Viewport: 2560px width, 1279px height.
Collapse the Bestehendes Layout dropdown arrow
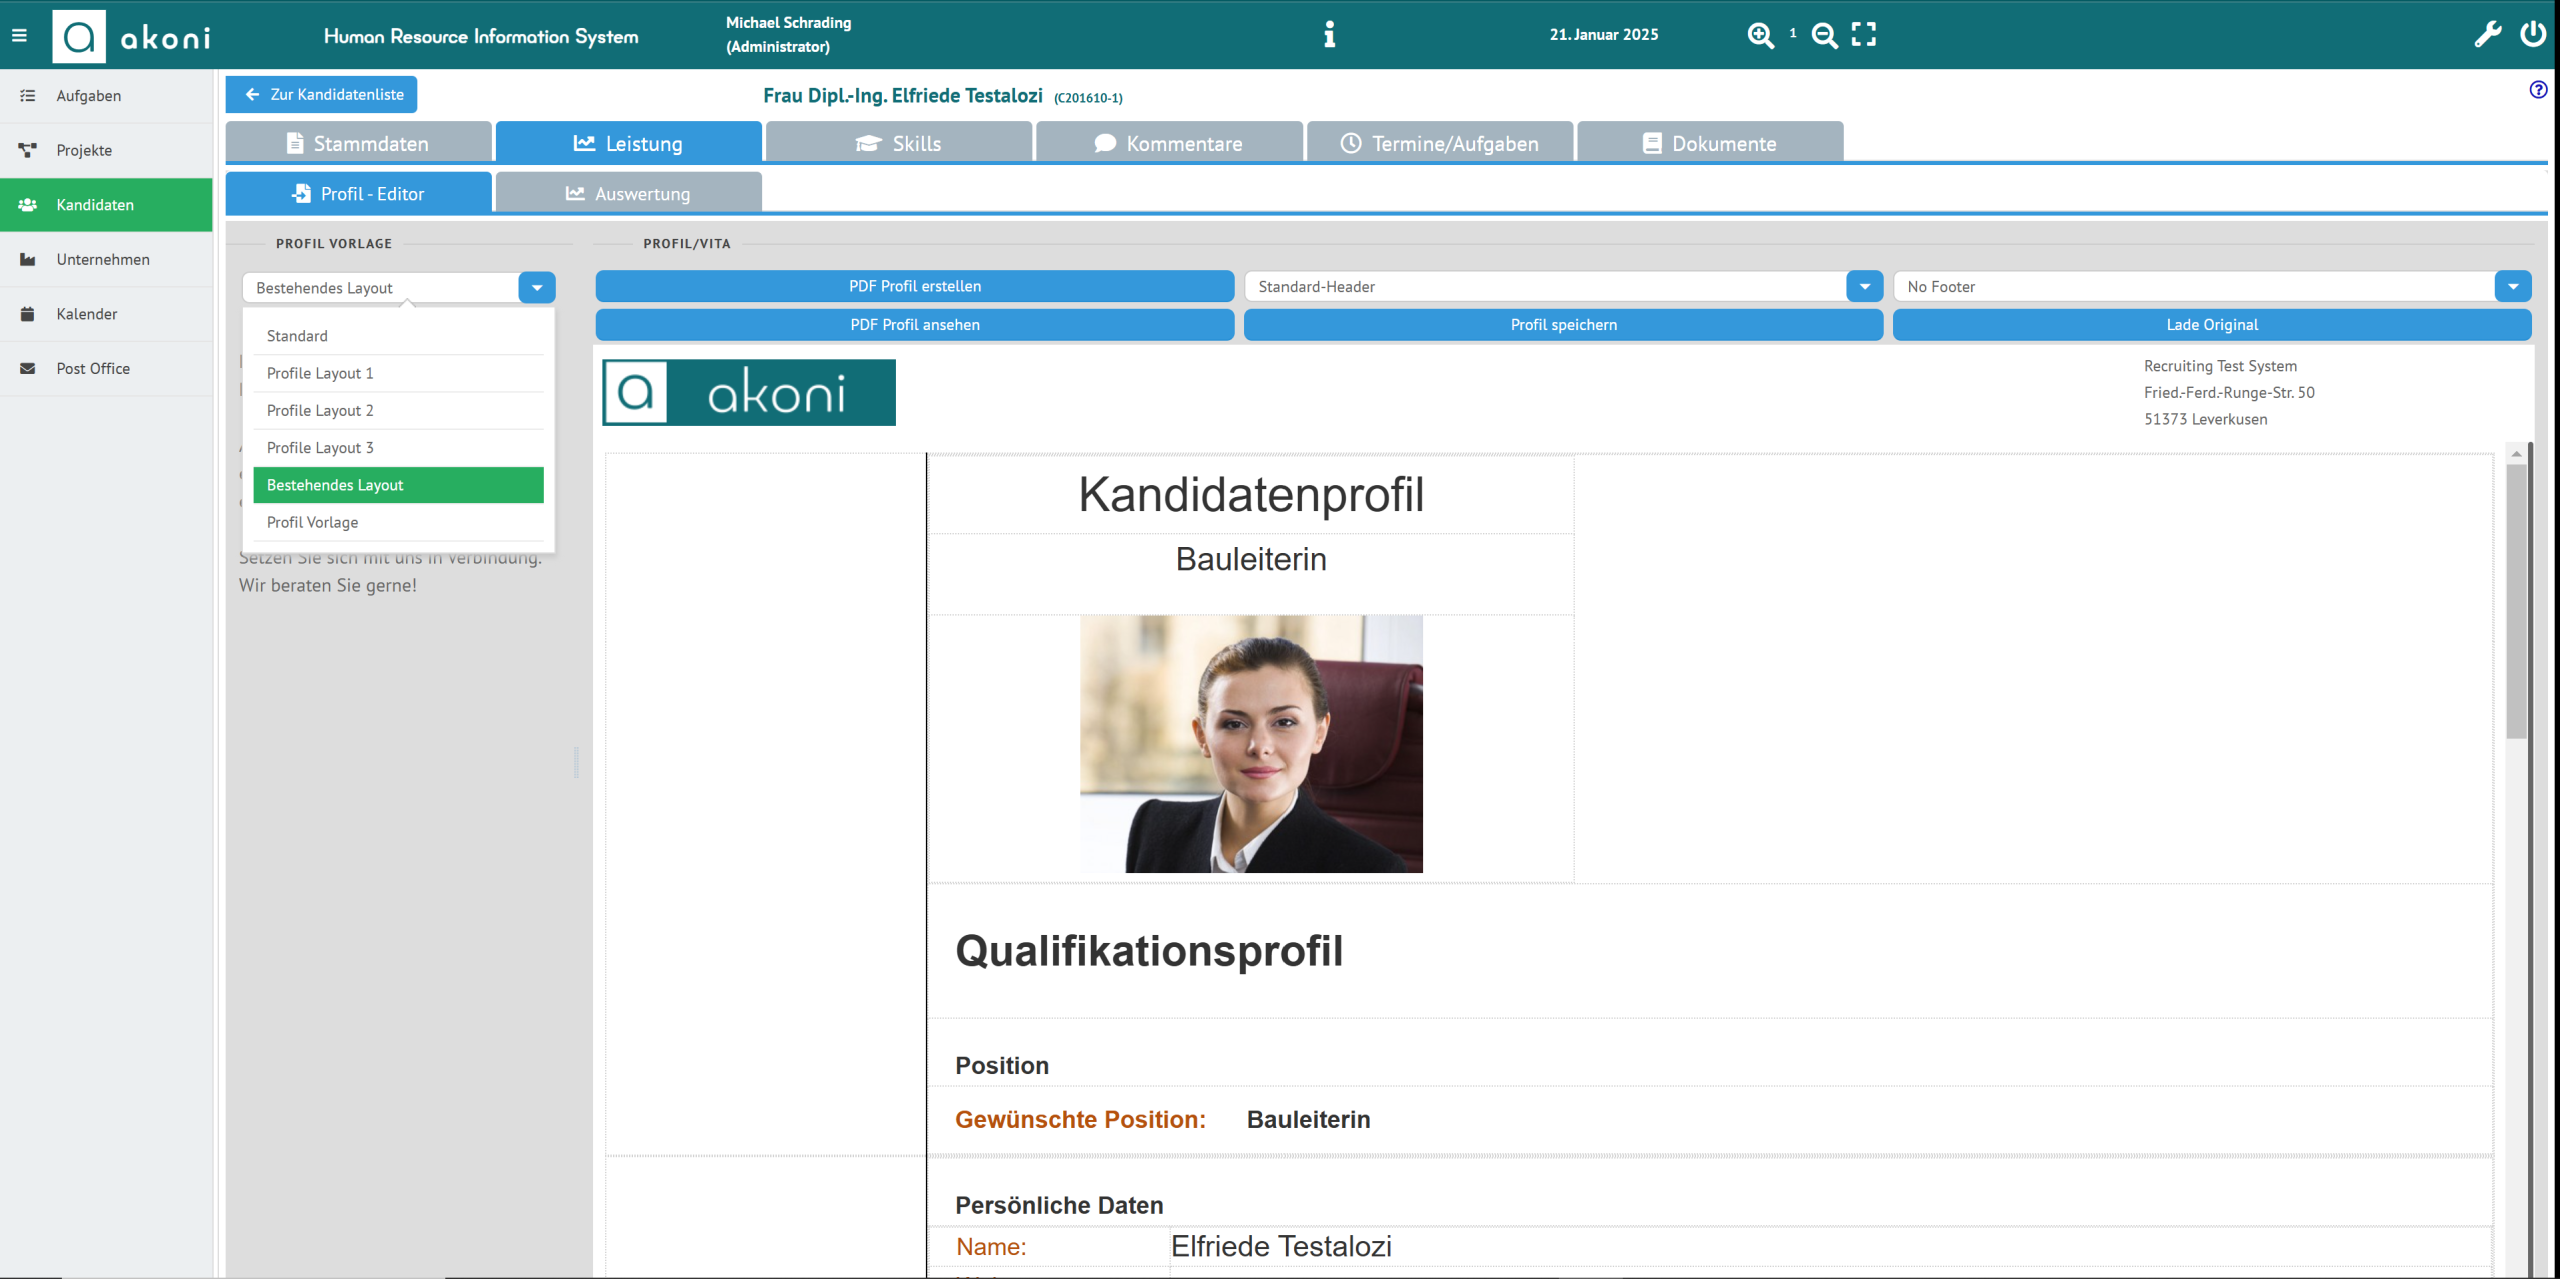[x=537, y=288]
